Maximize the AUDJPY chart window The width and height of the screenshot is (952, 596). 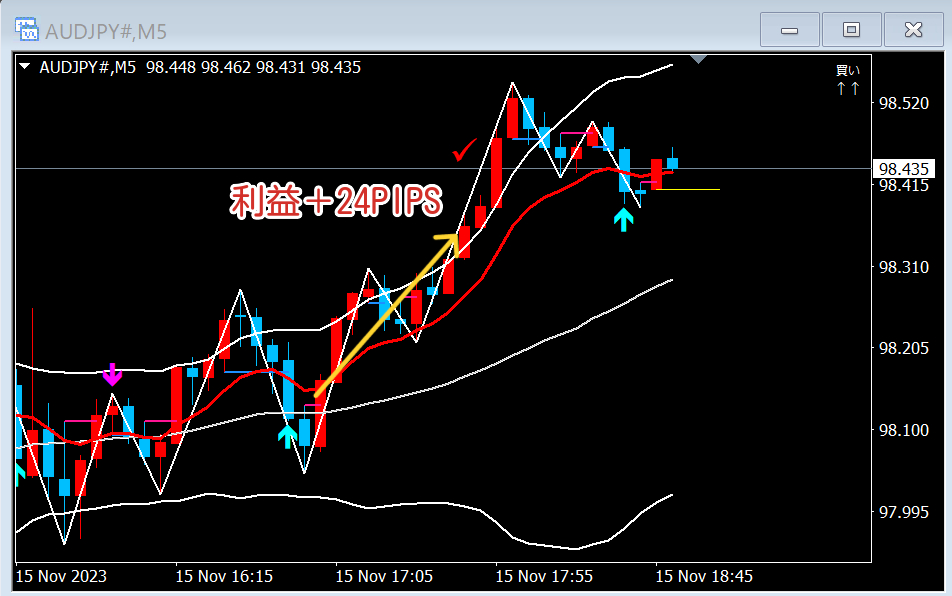pyautogui.click(x=851, y=30)
